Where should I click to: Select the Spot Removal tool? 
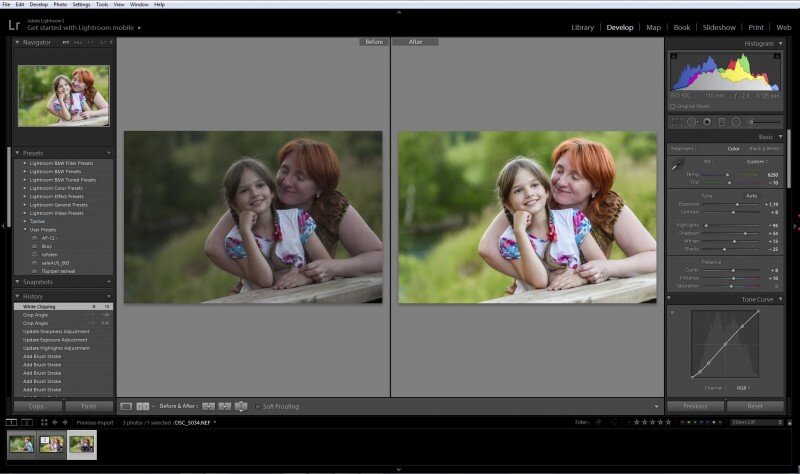(692, 122)
